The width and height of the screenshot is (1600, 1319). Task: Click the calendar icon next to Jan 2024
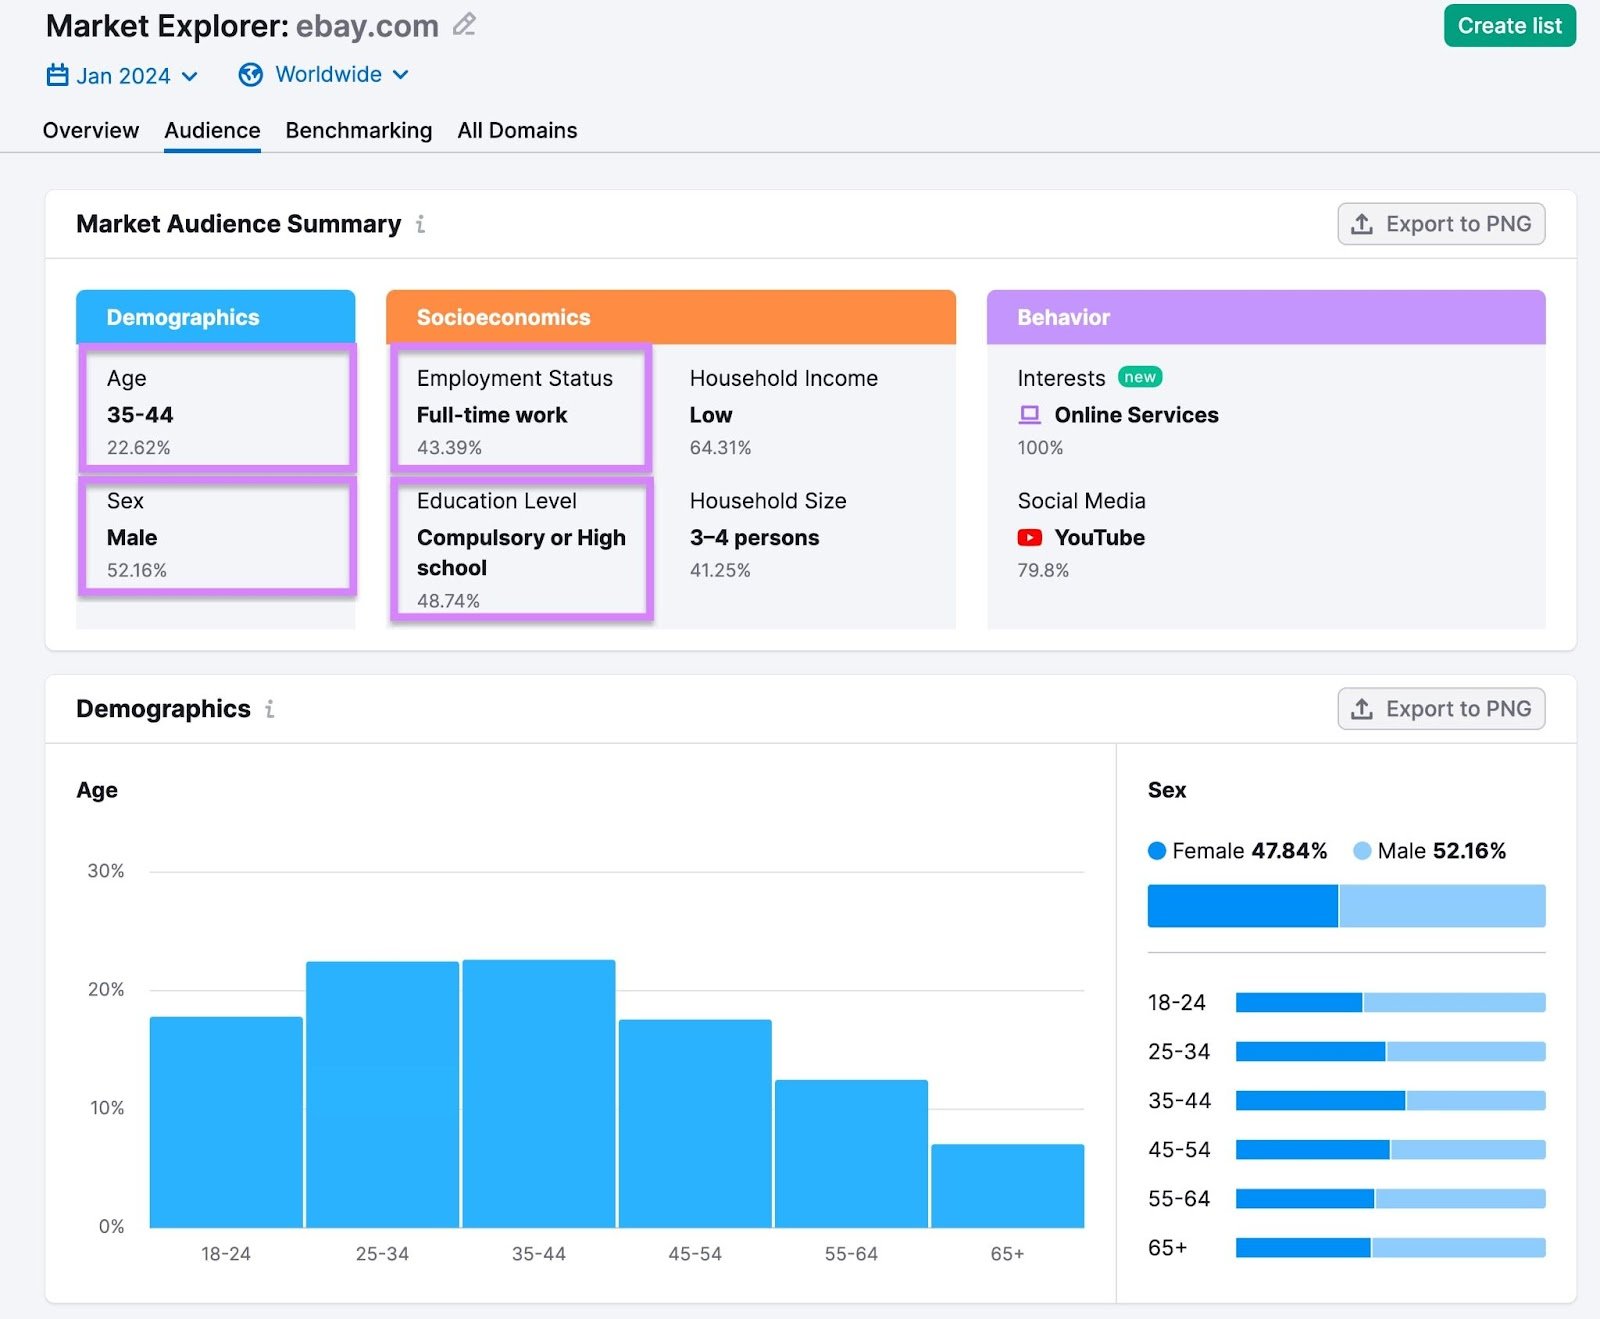(57, 75)
